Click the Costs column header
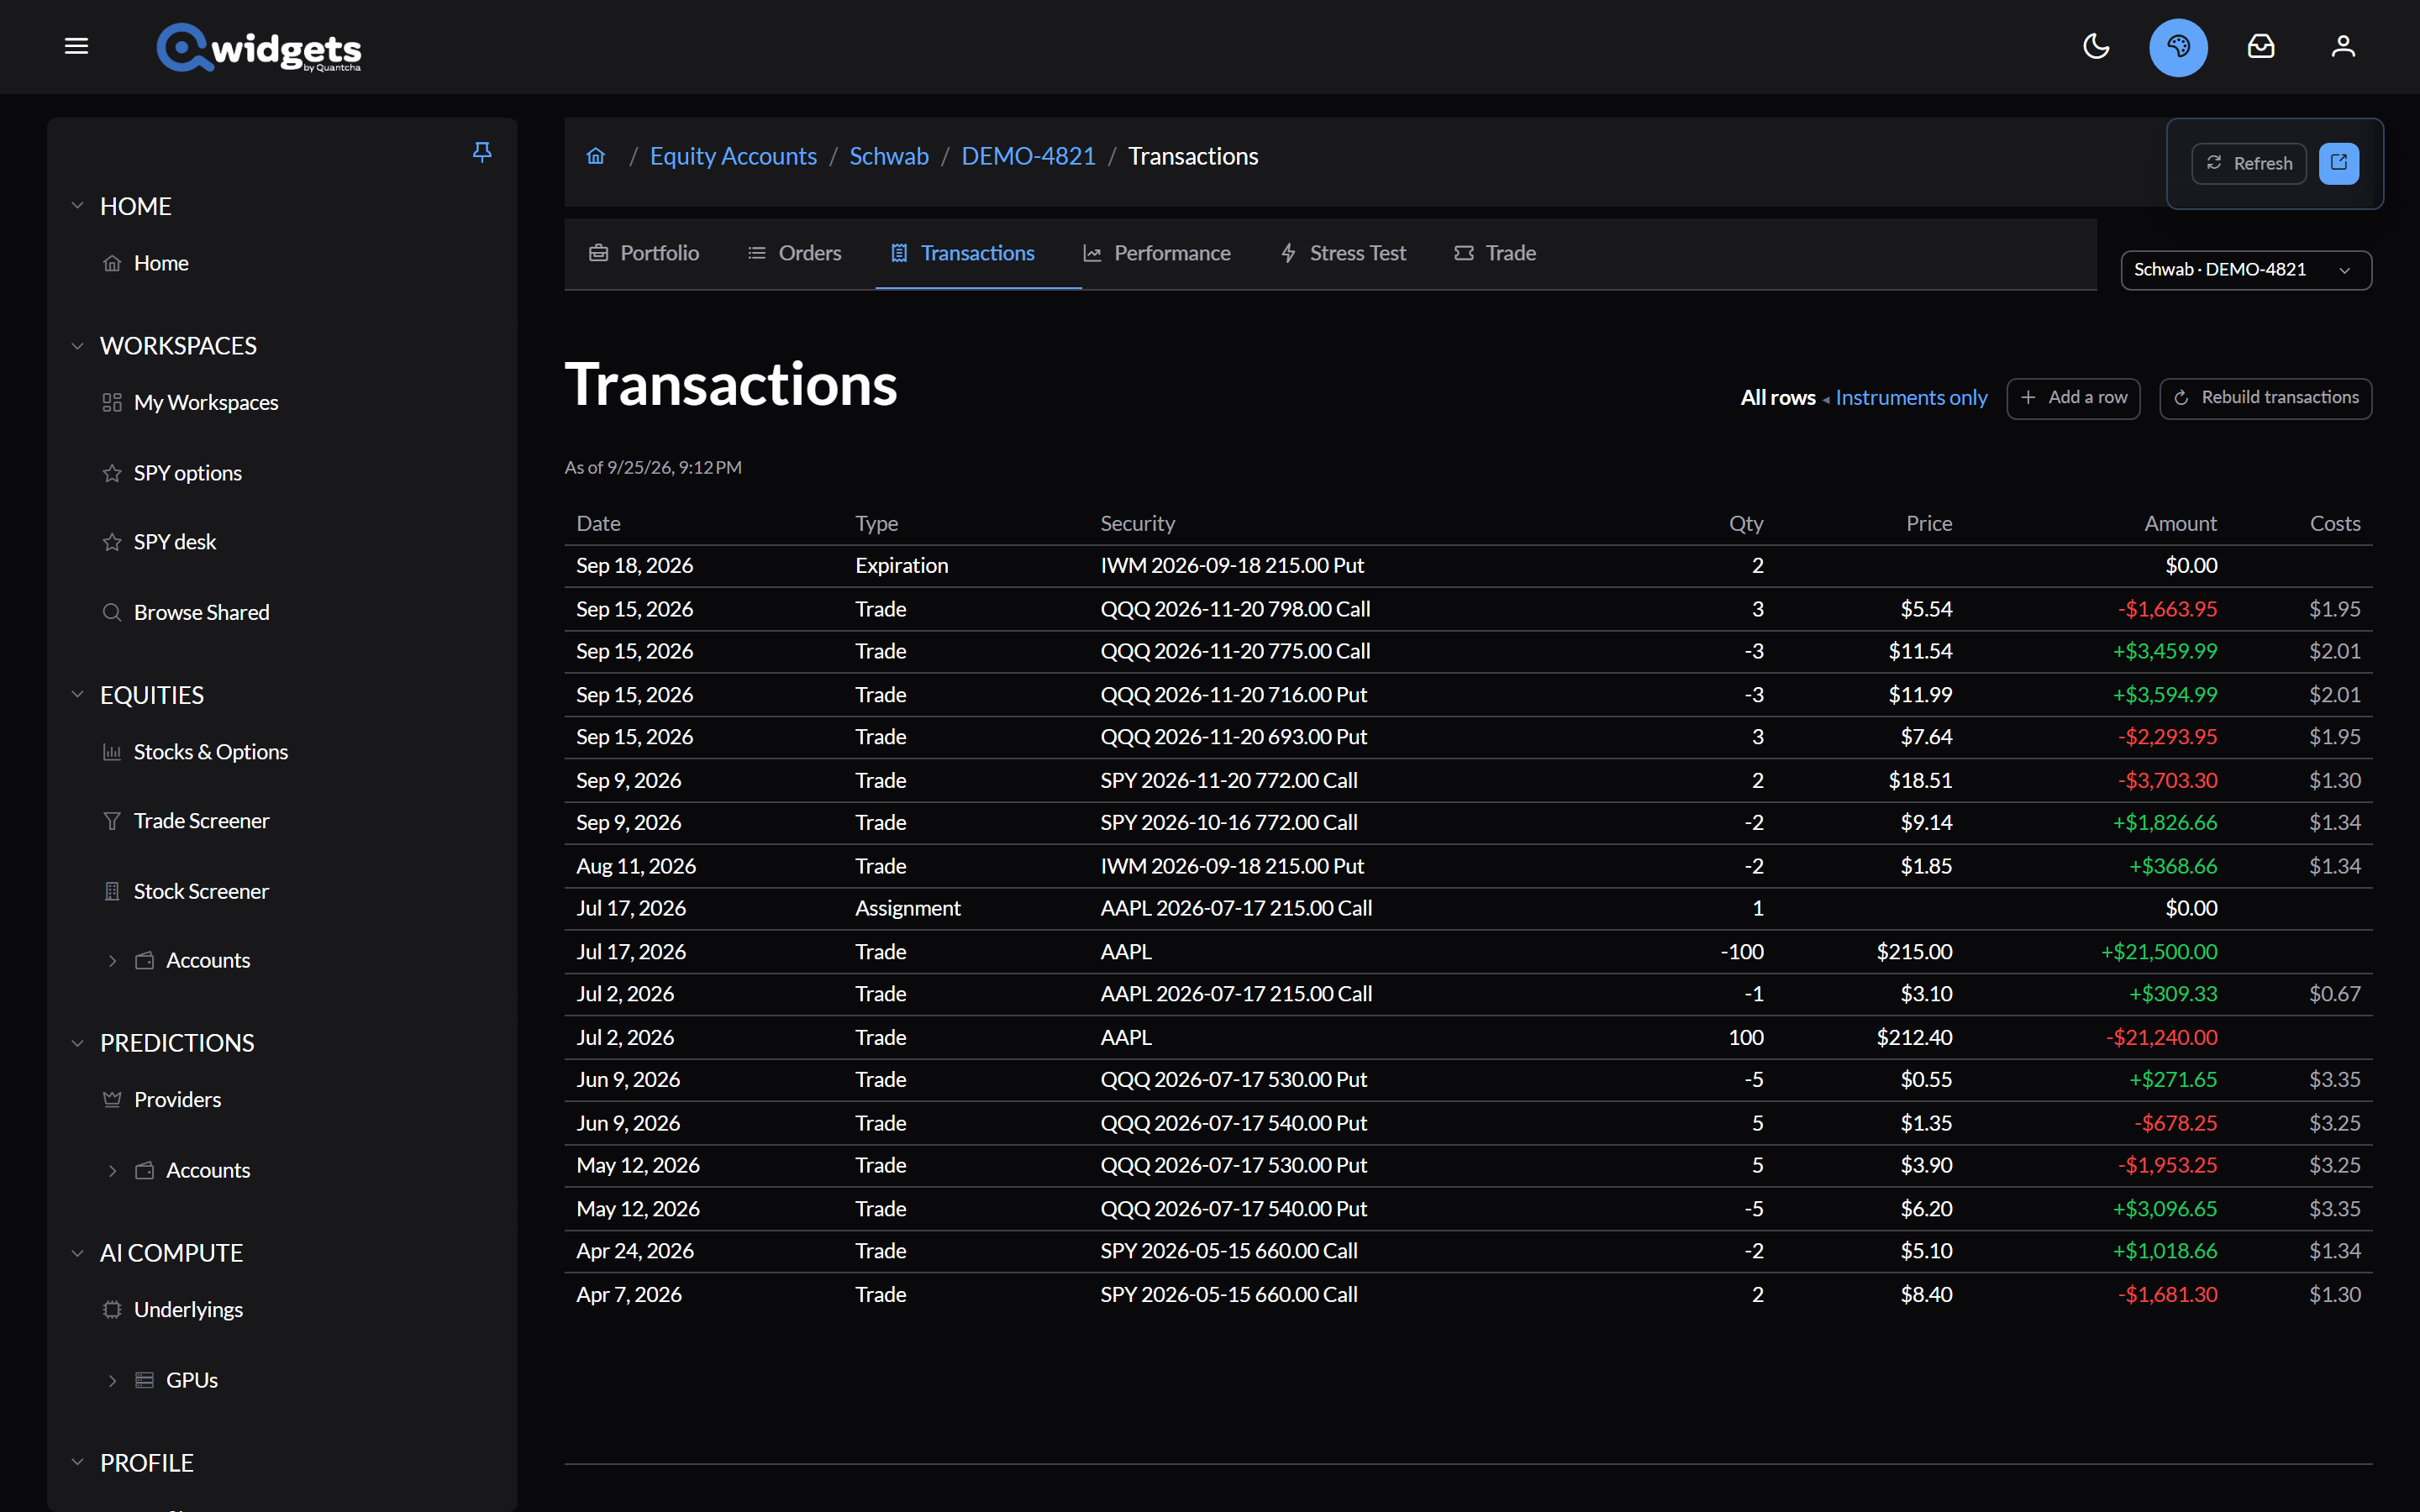The height and width of the screenshot is (1512, 2420). point(2335,523)
